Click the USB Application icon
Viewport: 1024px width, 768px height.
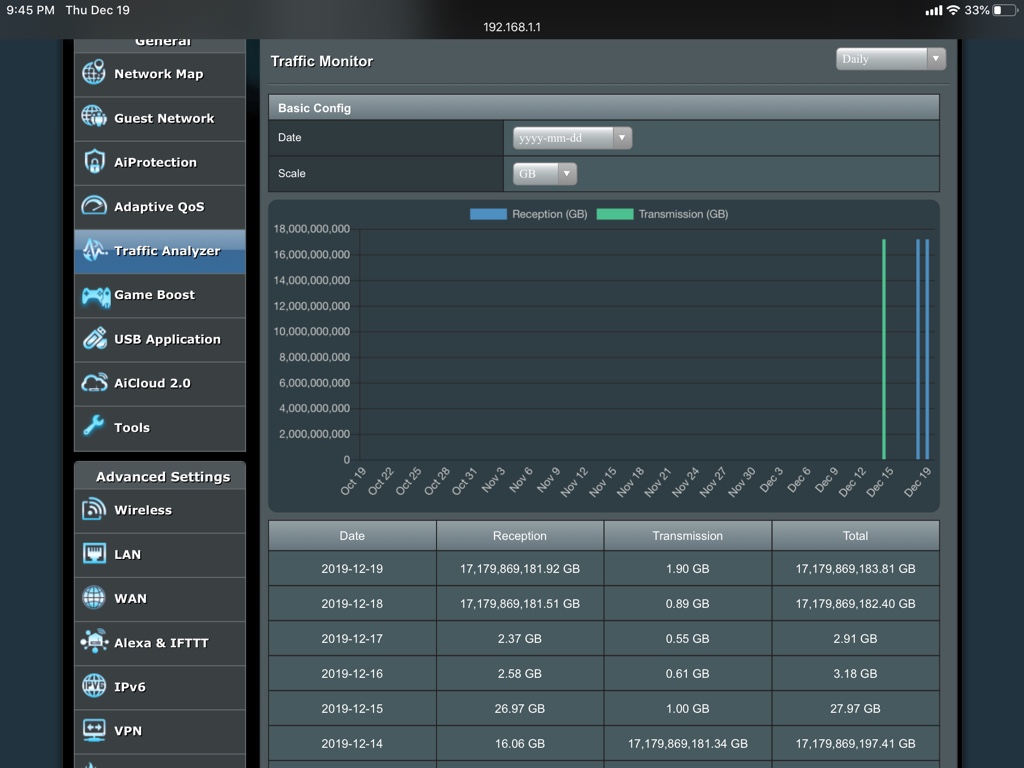coord(95,338)
